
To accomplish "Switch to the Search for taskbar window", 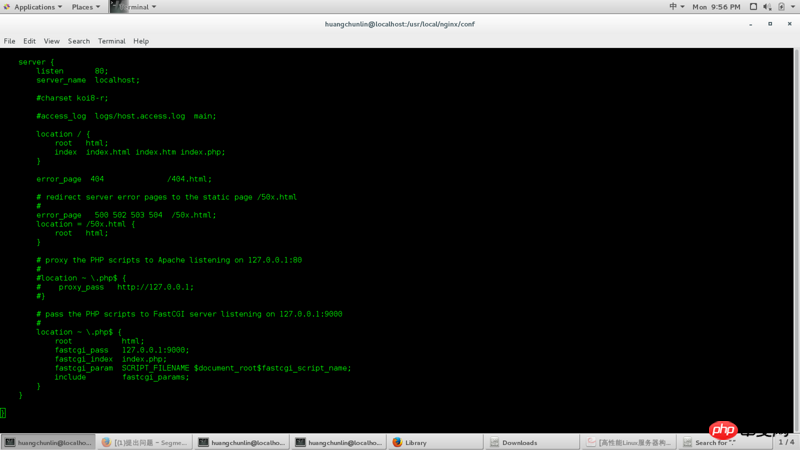I will (726, 442).
